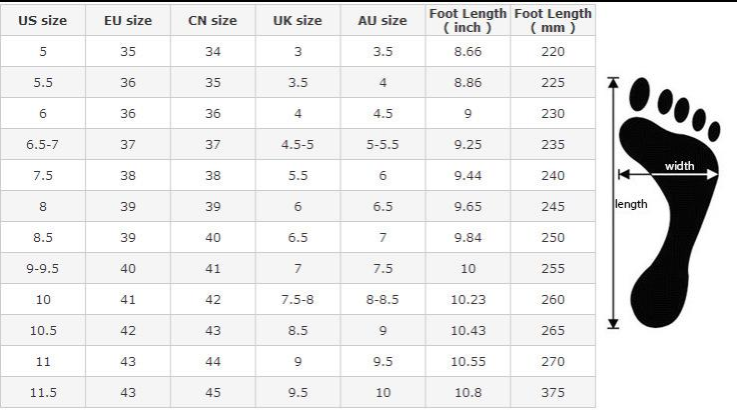The height and width of the screenshot is (412, 737).
Task: Click the Foot Length (mm) header
Action: coord(551,19)
